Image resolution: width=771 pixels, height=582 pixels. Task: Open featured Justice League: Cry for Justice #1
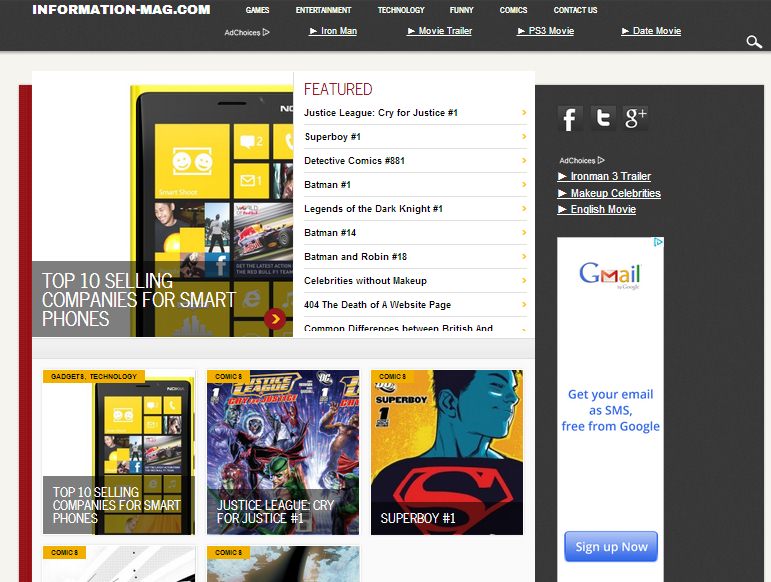pyautogui.click(x=381, y=113)
